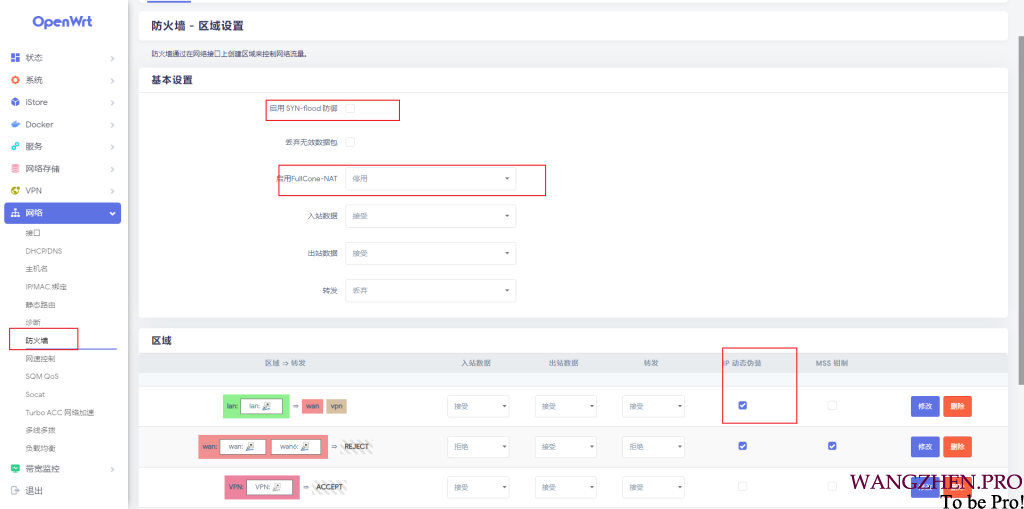Open iStore via its sidebar icon
This screenshot has height=509, width=1024.
coord(15,102)
